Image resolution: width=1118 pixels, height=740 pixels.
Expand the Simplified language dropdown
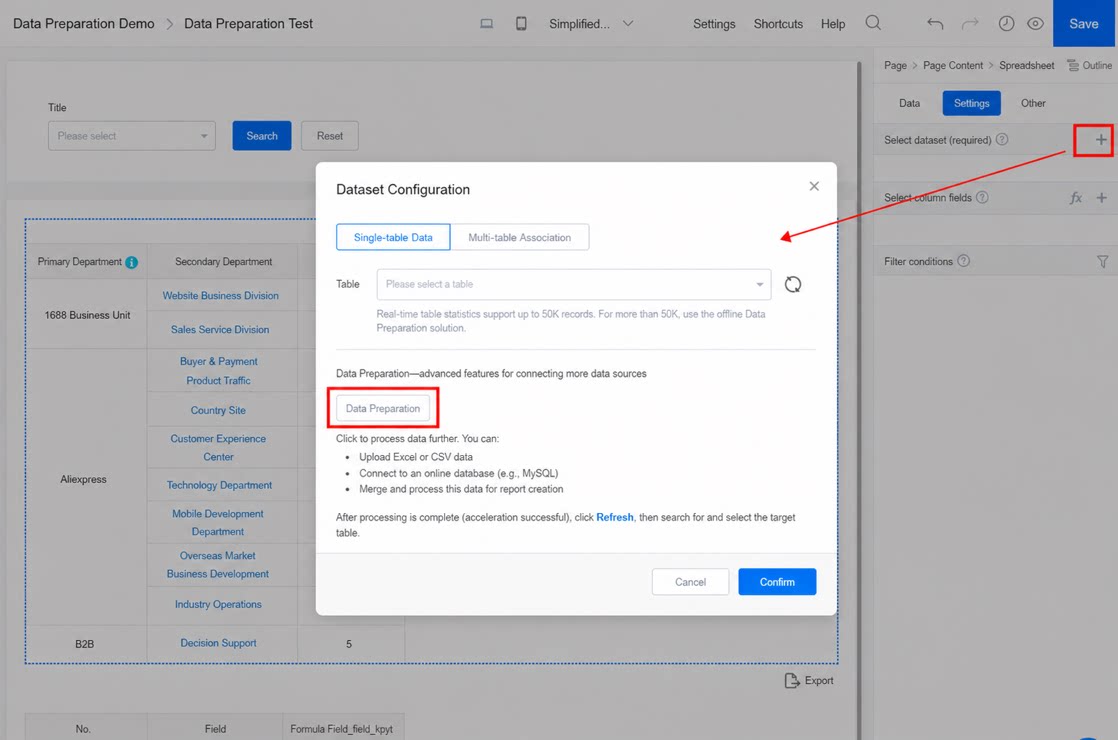point(591,24)
